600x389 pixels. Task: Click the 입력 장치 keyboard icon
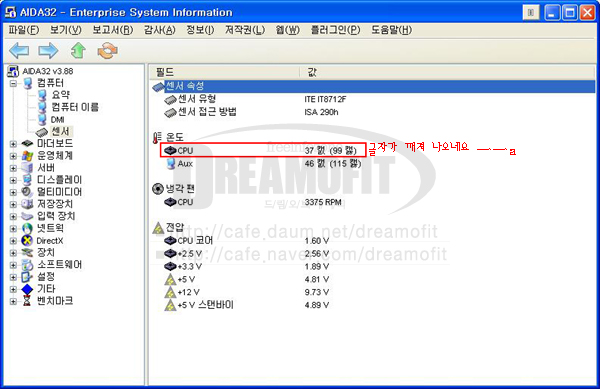point(27,216)
